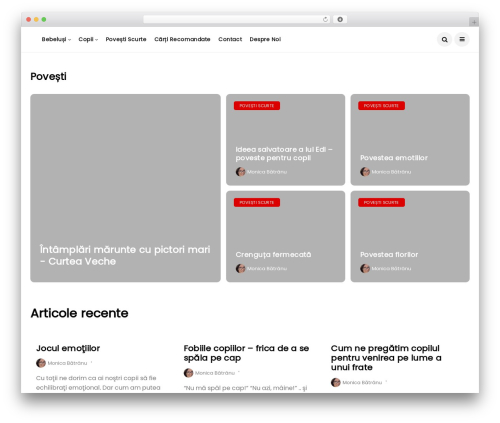
Task: Open Cum ne pregătim copilul article
Action: [x=386, y=358]
